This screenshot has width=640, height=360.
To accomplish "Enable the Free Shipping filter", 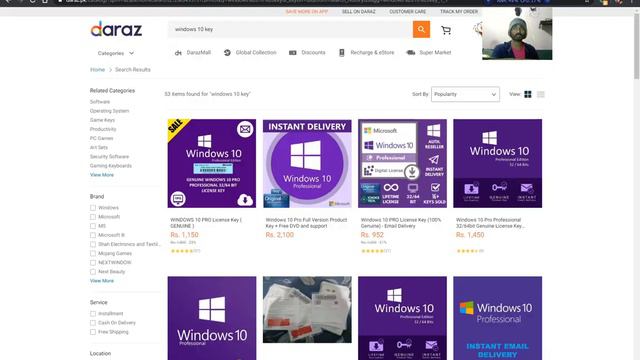I will [x=93, y=332].
